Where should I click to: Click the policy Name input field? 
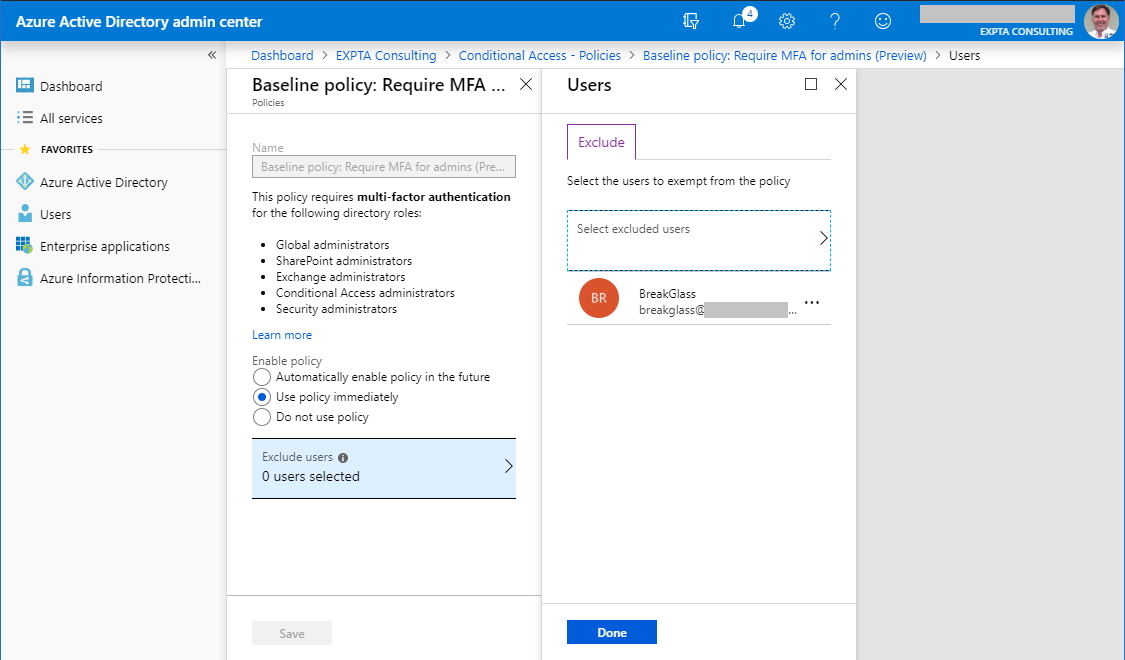point(384,166)
